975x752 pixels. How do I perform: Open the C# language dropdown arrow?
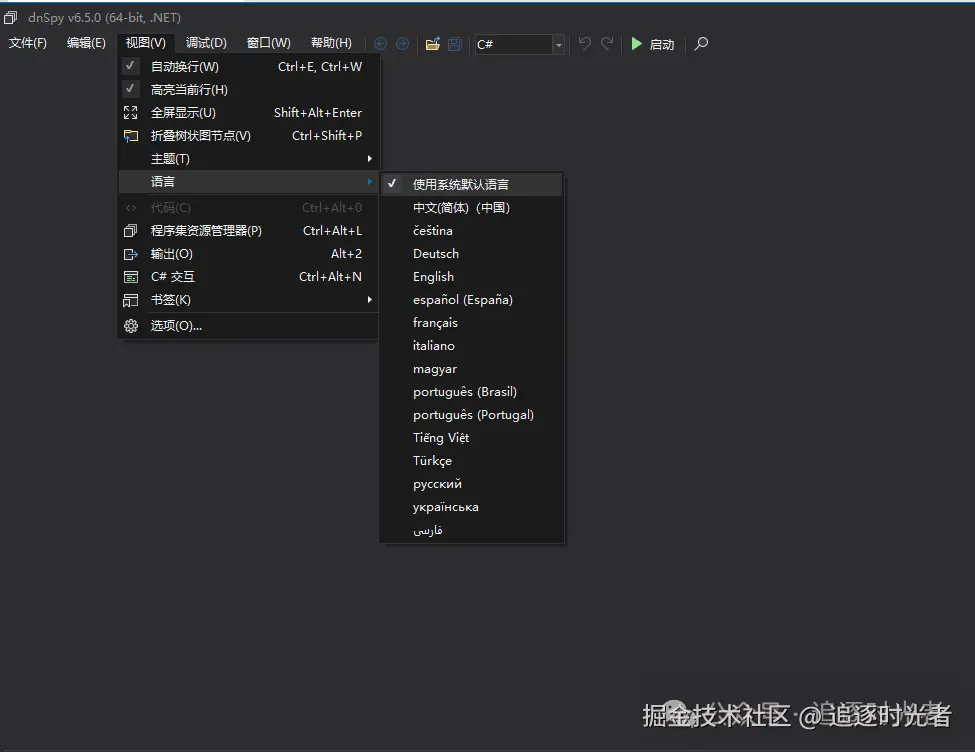[x=559, y=44]
